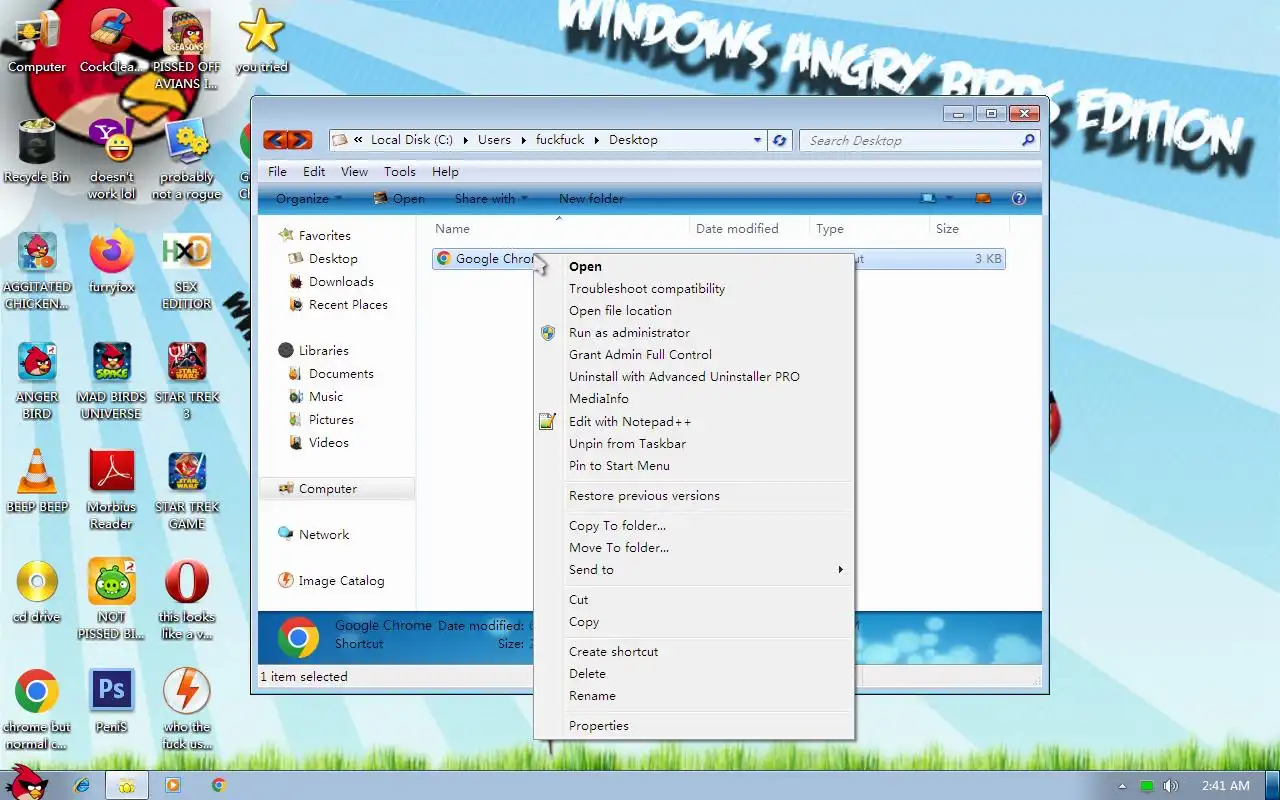Choose 'Unpin from Taskbar'
Viewport: 1280px width, 800px height.
(694, 444)
